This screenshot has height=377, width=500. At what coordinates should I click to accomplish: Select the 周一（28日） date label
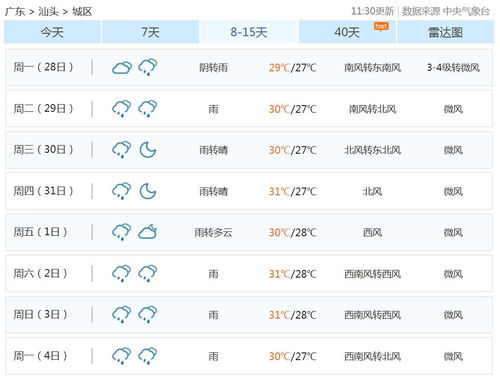[43, 67]
